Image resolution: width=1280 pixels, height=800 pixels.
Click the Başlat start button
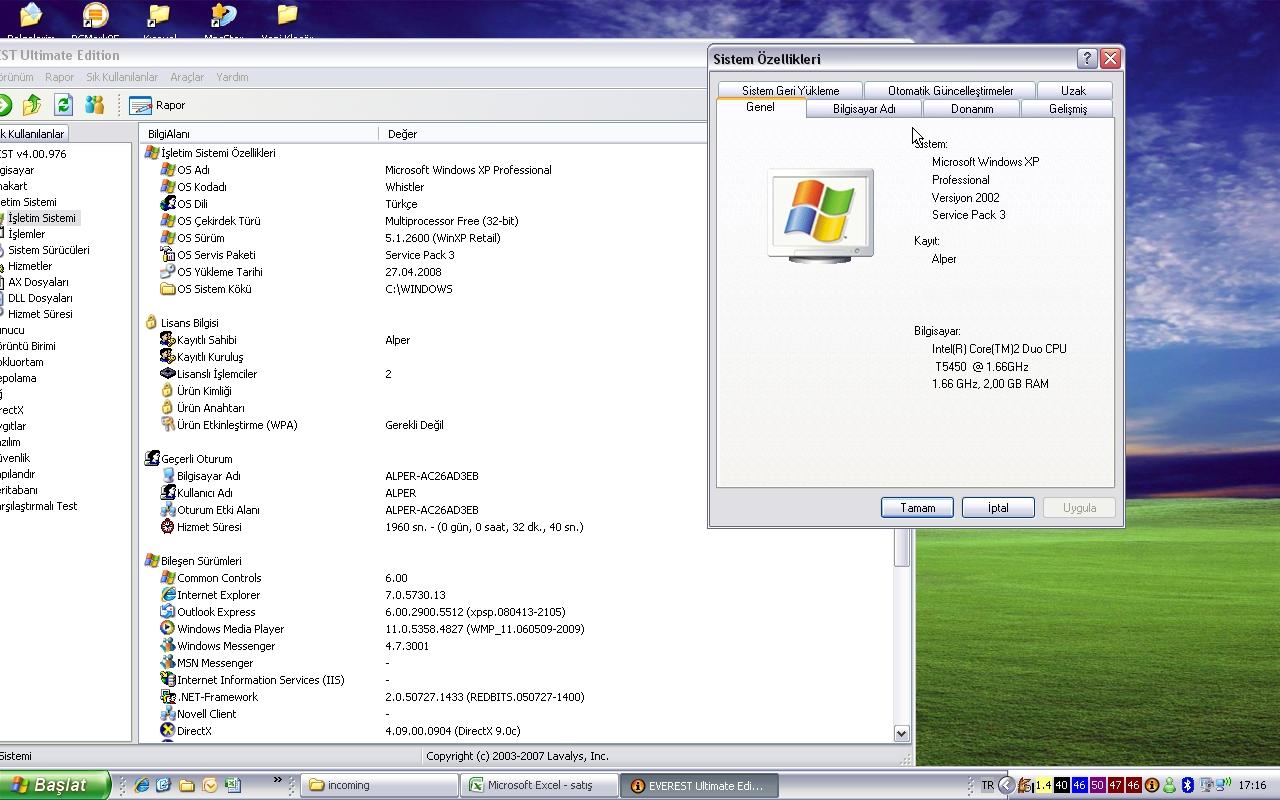(x=53, y=785)
